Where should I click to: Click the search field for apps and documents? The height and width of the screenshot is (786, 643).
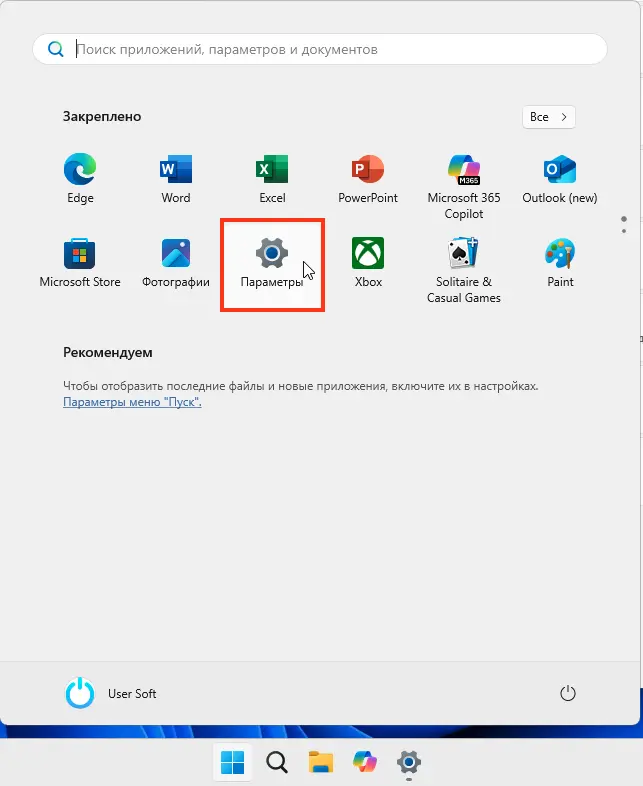pos(320,49)
